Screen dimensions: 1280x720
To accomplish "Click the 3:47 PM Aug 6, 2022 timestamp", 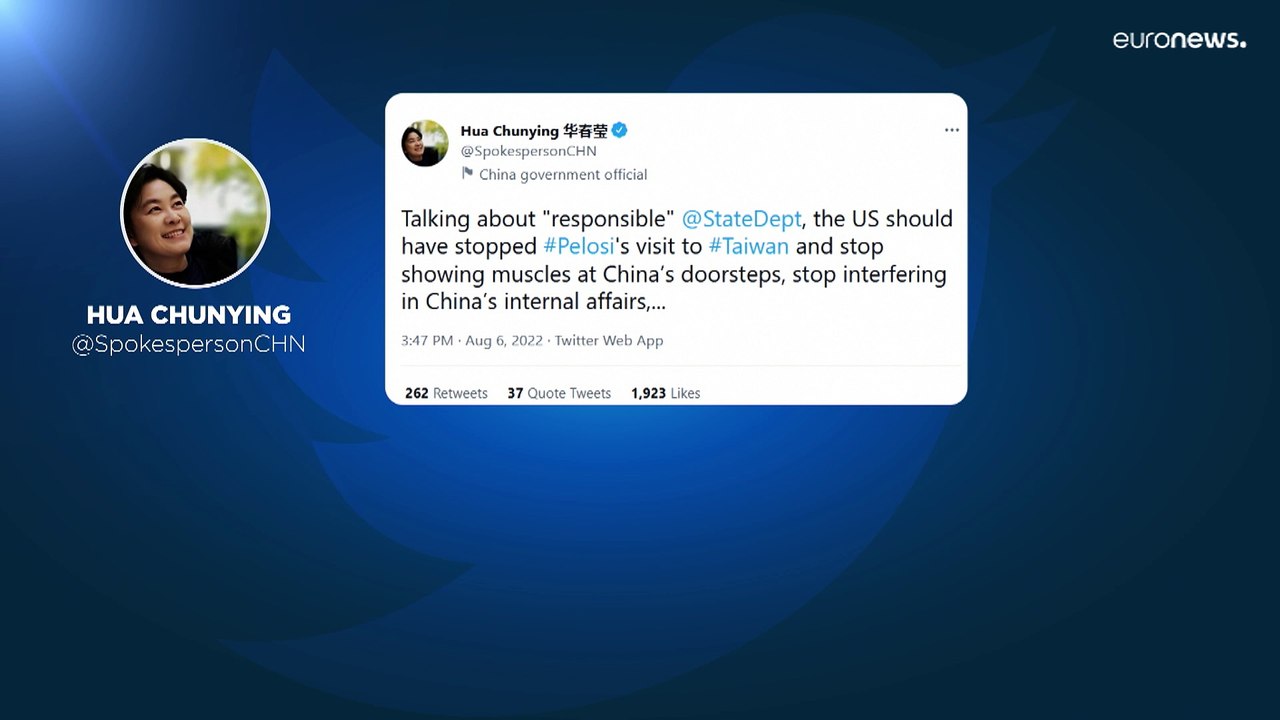I will click(472, 341).
